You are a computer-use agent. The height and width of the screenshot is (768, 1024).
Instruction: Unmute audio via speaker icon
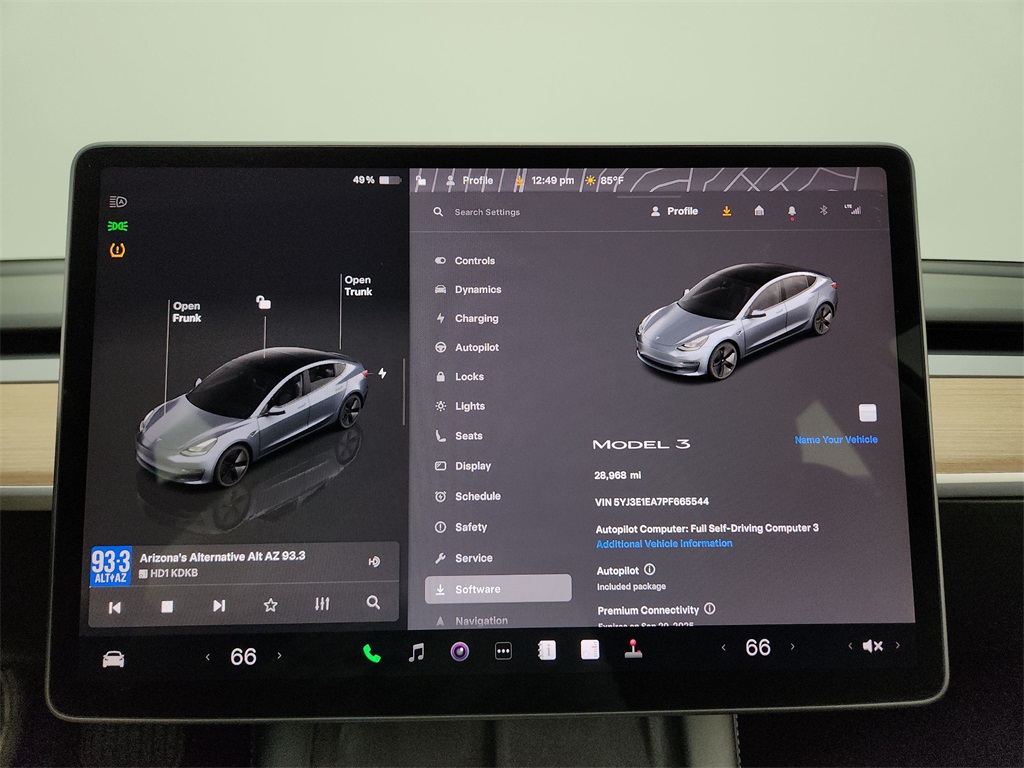[x=872, y=646]
